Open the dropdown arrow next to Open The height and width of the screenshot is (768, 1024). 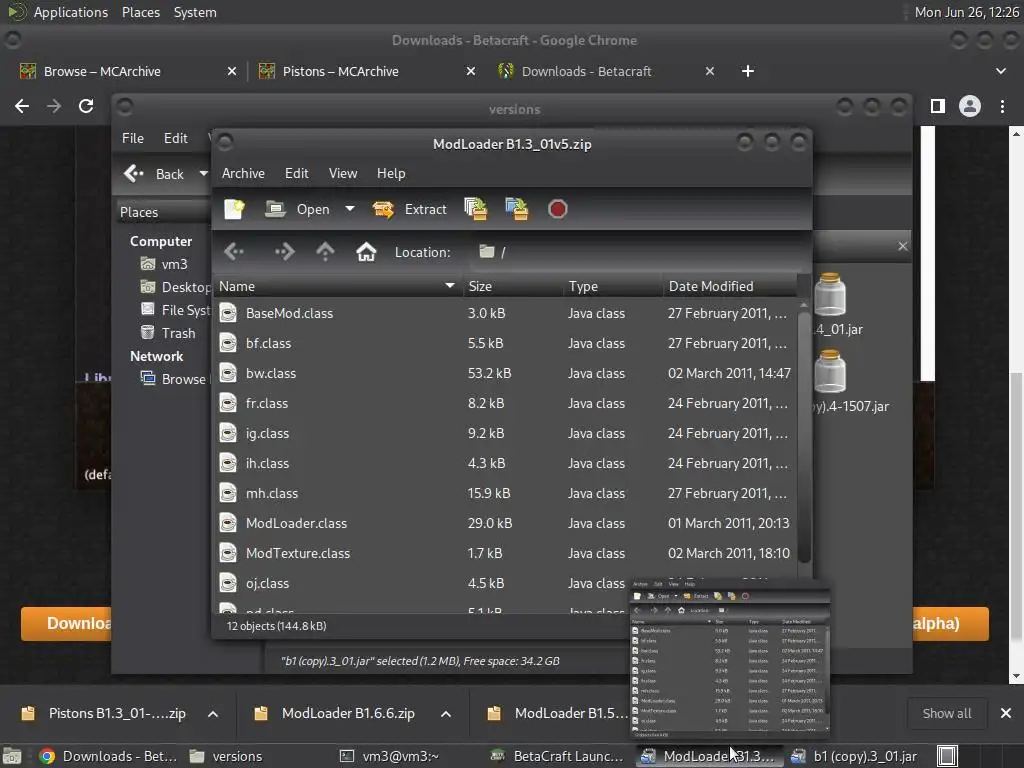point(350,209)
